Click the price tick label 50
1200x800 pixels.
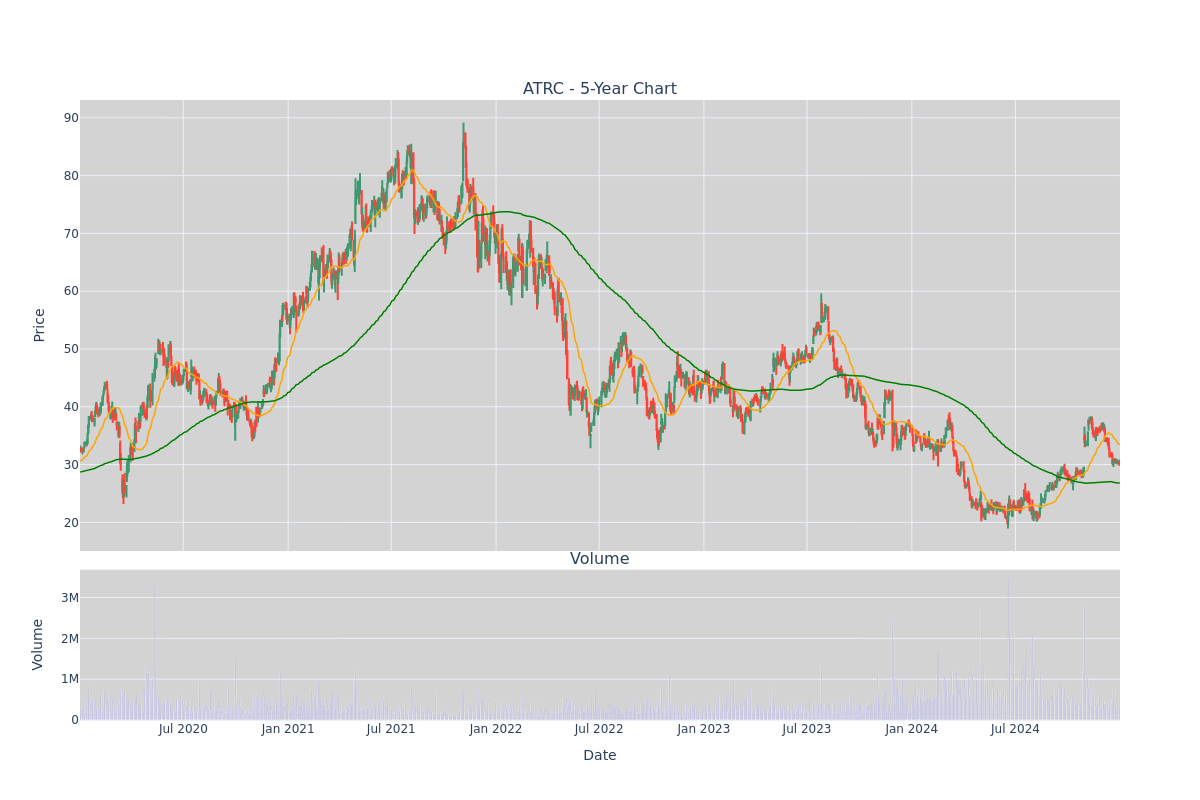coord(72,349)
